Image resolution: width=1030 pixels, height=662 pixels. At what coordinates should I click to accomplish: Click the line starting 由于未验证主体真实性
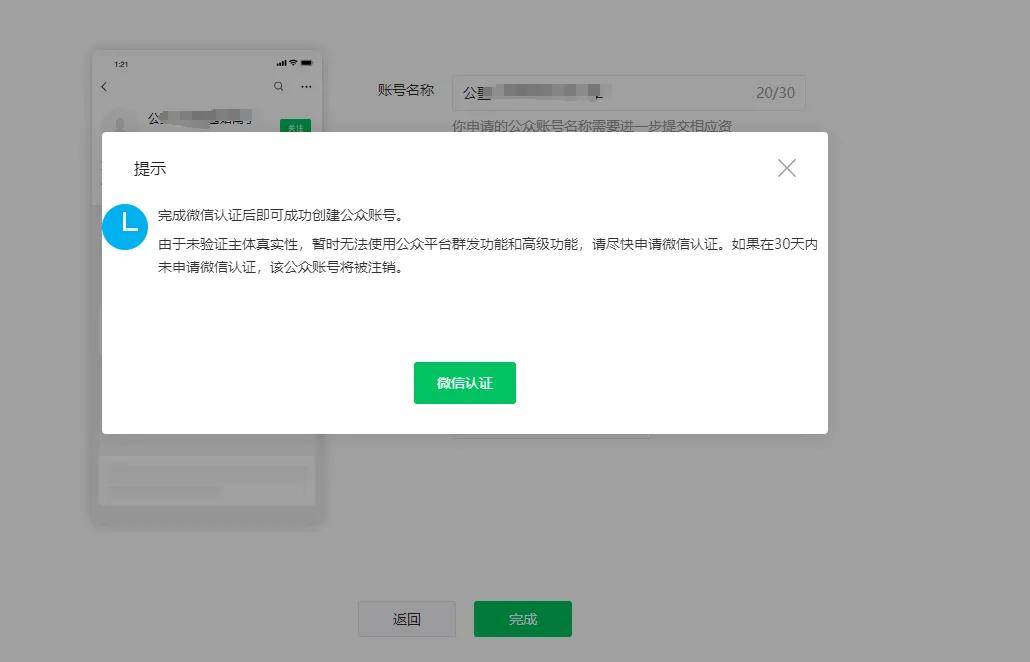pos(488,244)
